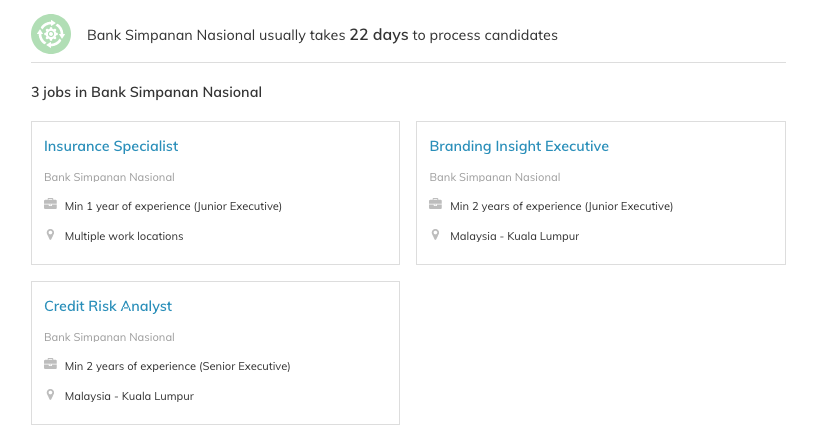
Task: Click briefcase icon in Branding Insight Executive card
Action: click(x=435, y=205)
